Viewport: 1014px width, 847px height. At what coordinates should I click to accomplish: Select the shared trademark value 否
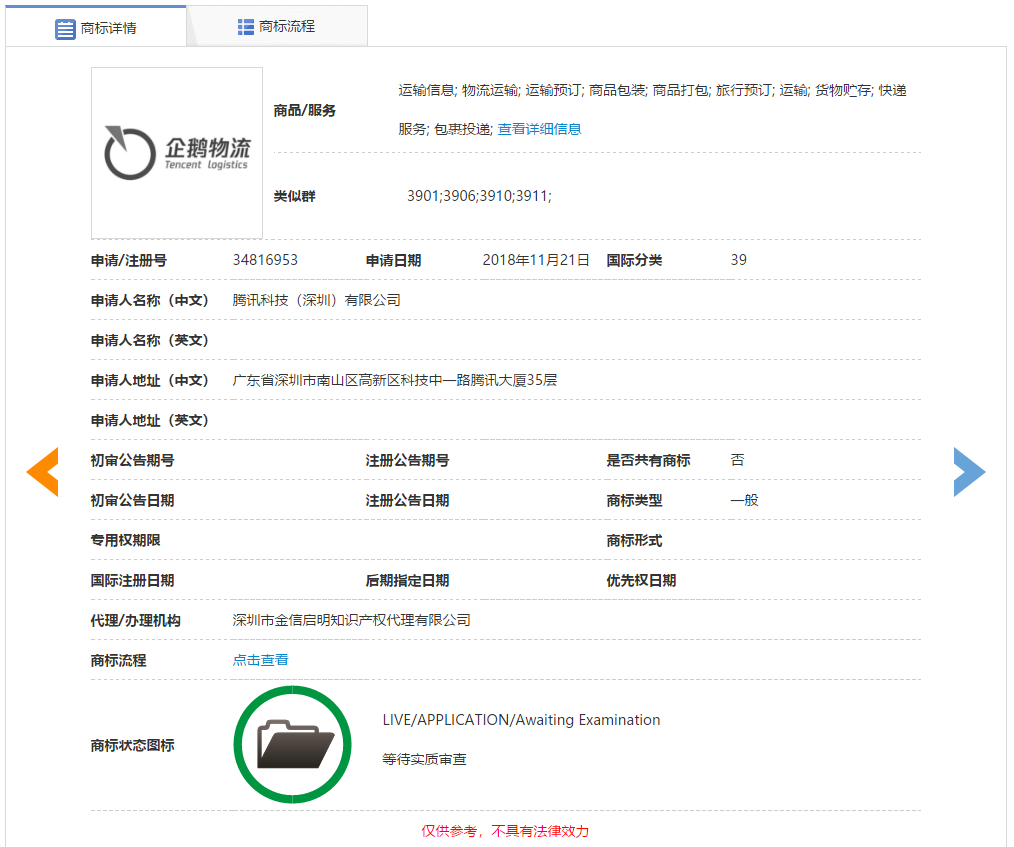coord(737,460)
